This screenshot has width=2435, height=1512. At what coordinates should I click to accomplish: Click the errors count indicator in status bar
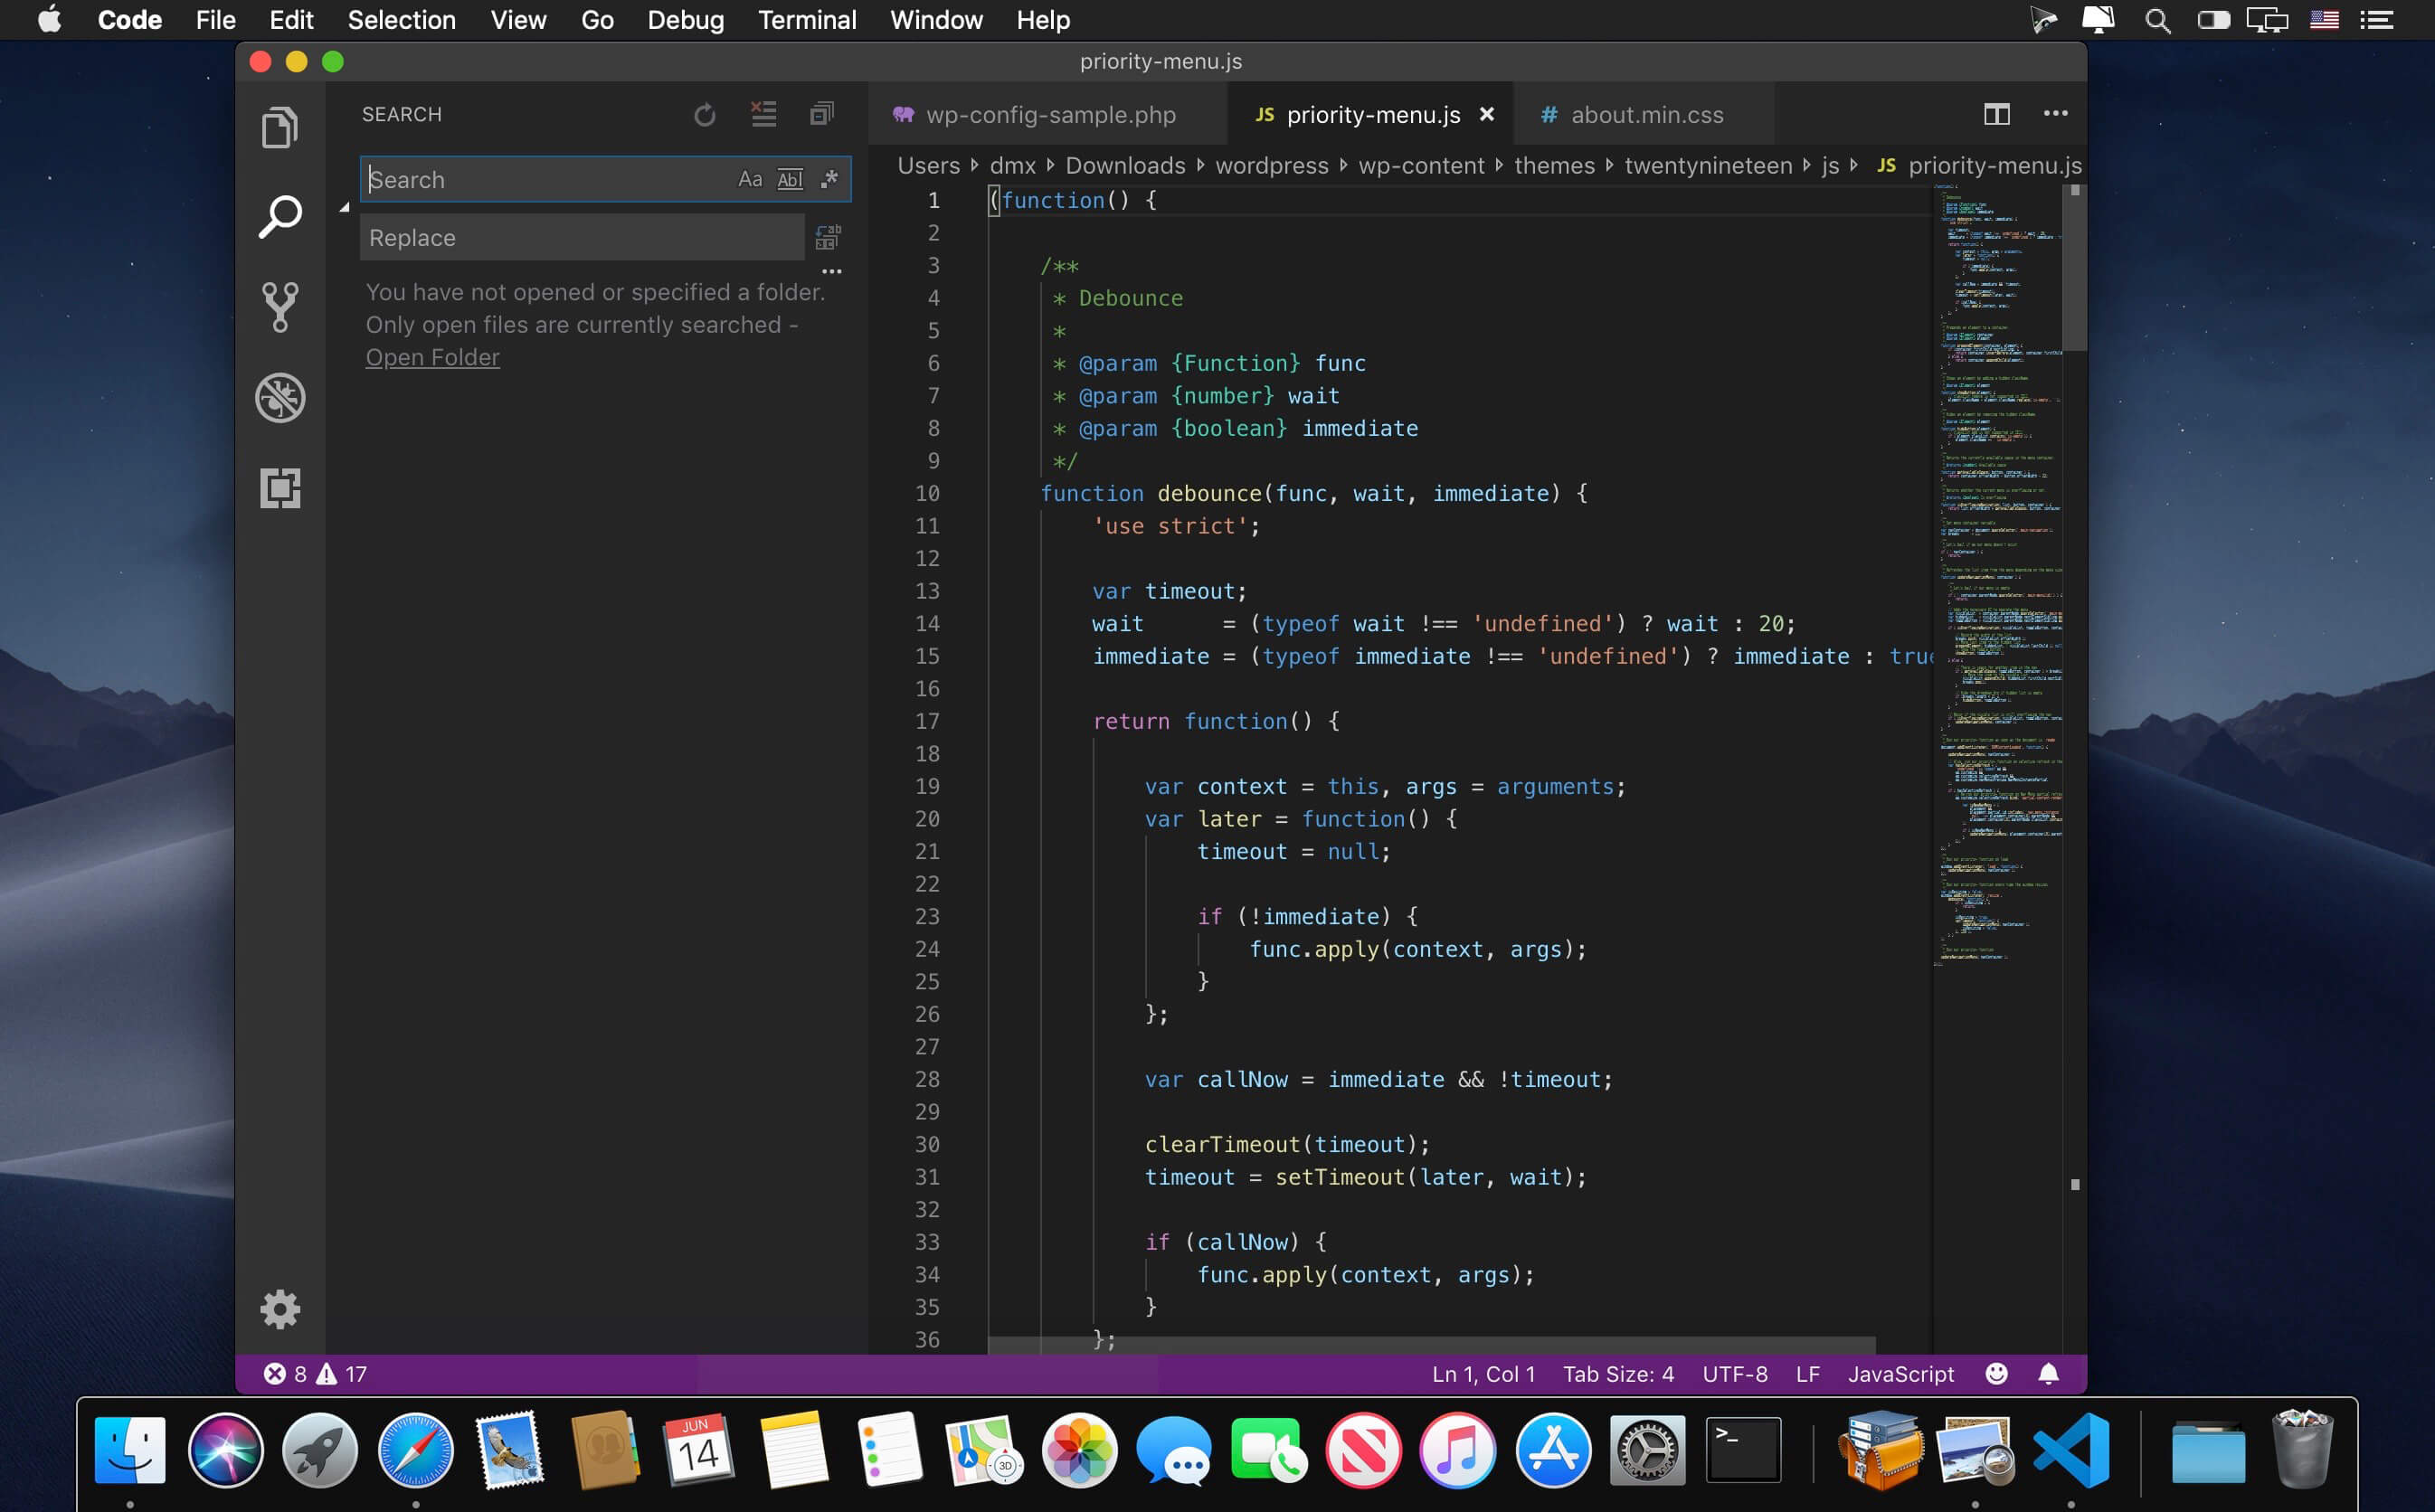(314, 1375)
